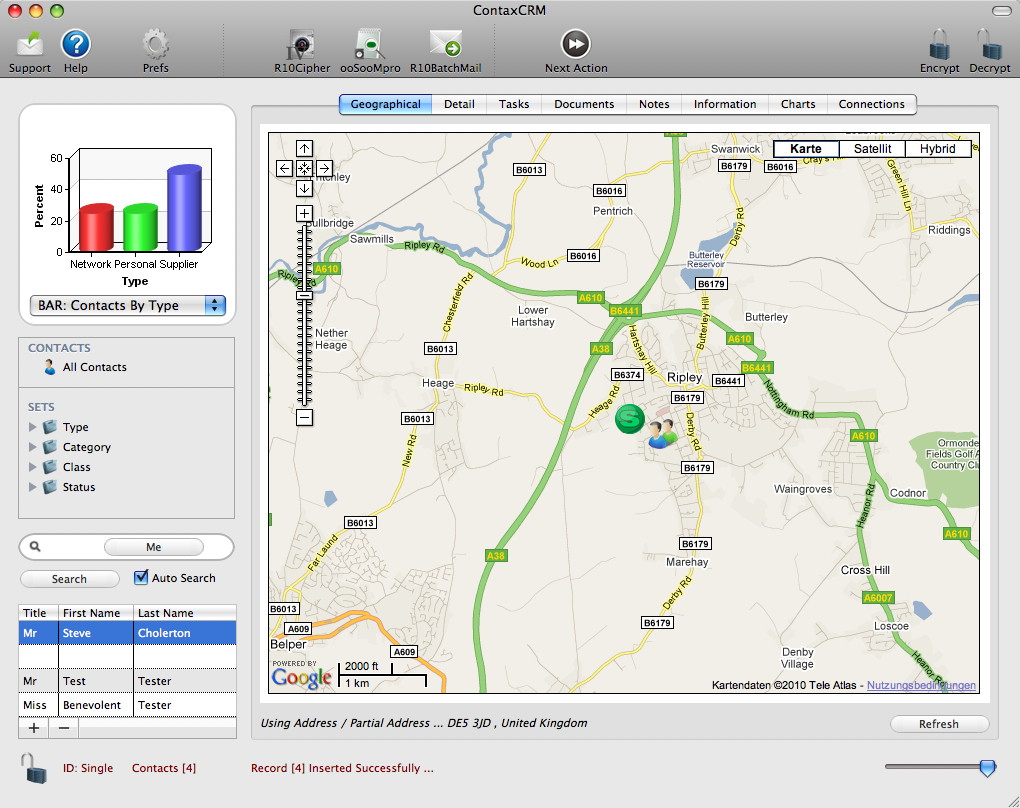This screenshot has height=808, width=1020.
Task: Click the two-person contacts map marker
Action: 663,434
